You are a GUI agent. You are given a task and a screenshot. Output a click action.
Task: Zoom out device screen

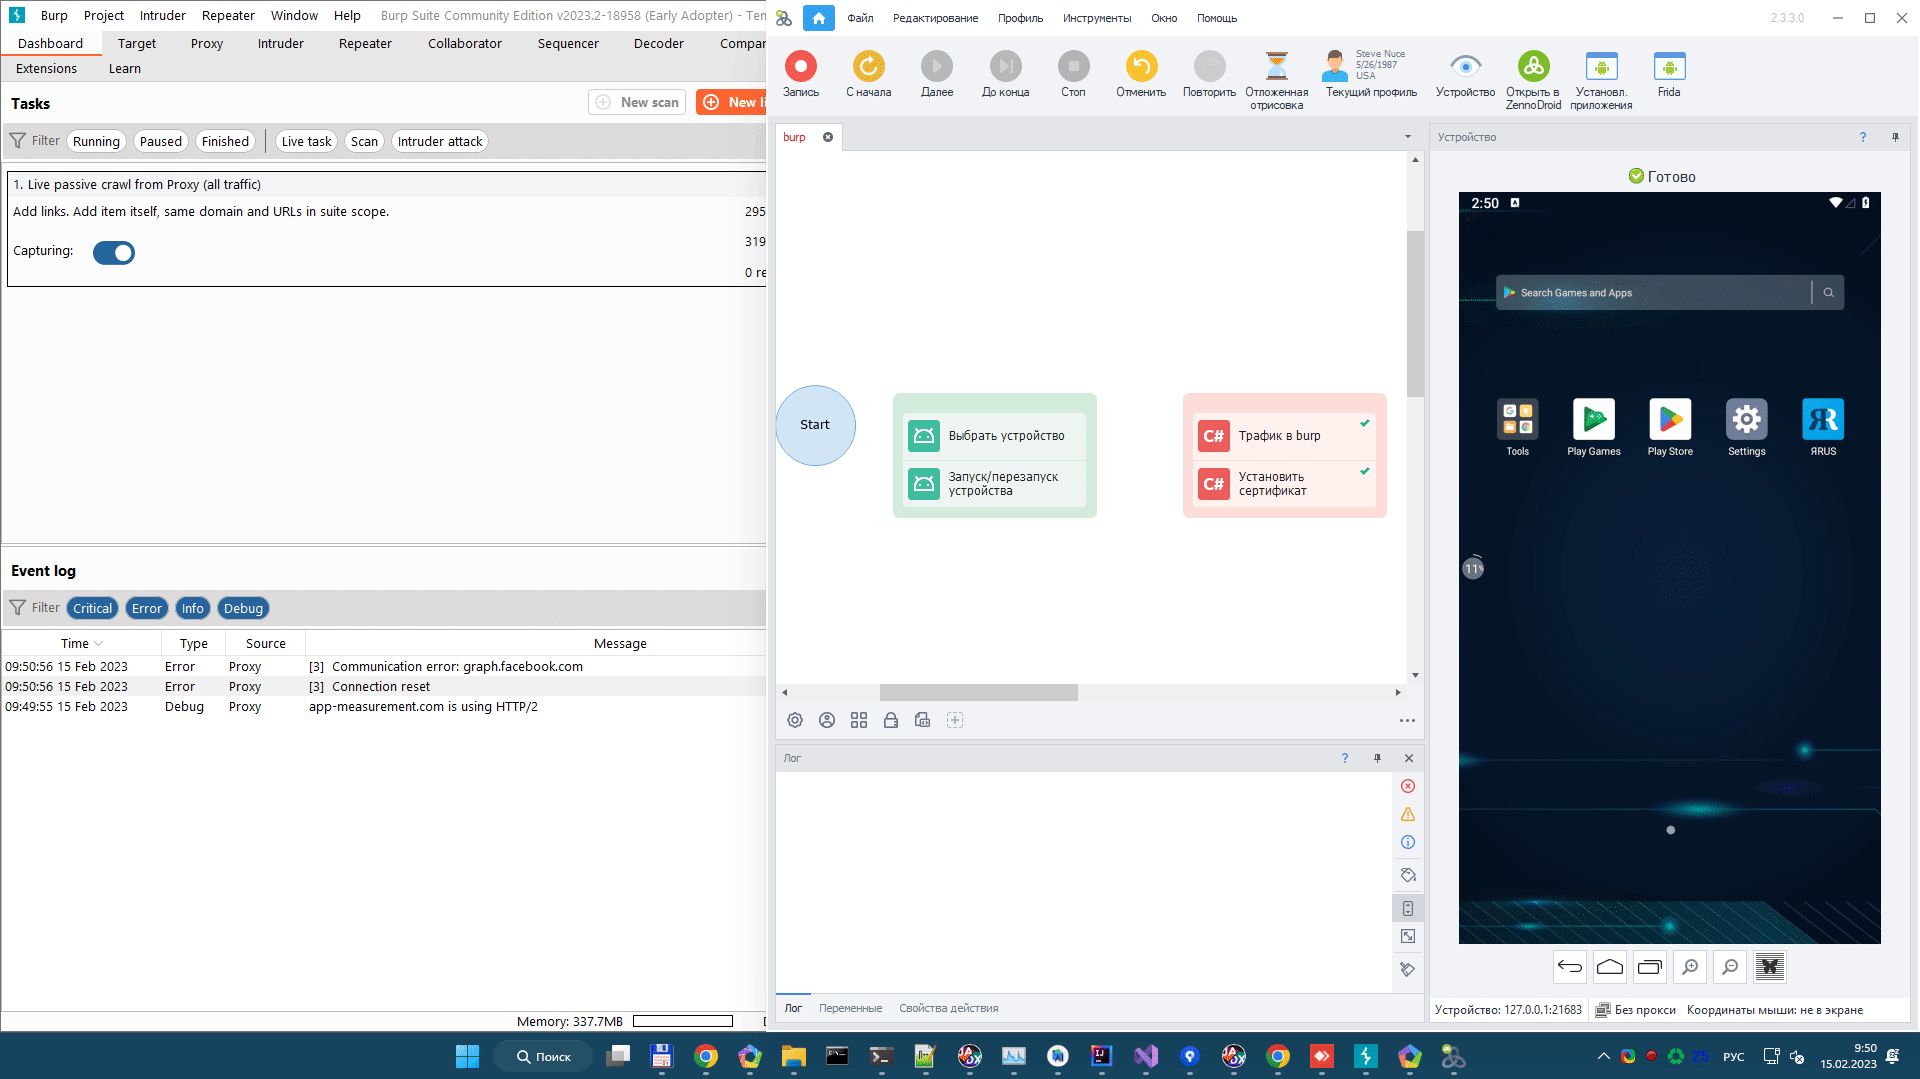pos(1730,966)
